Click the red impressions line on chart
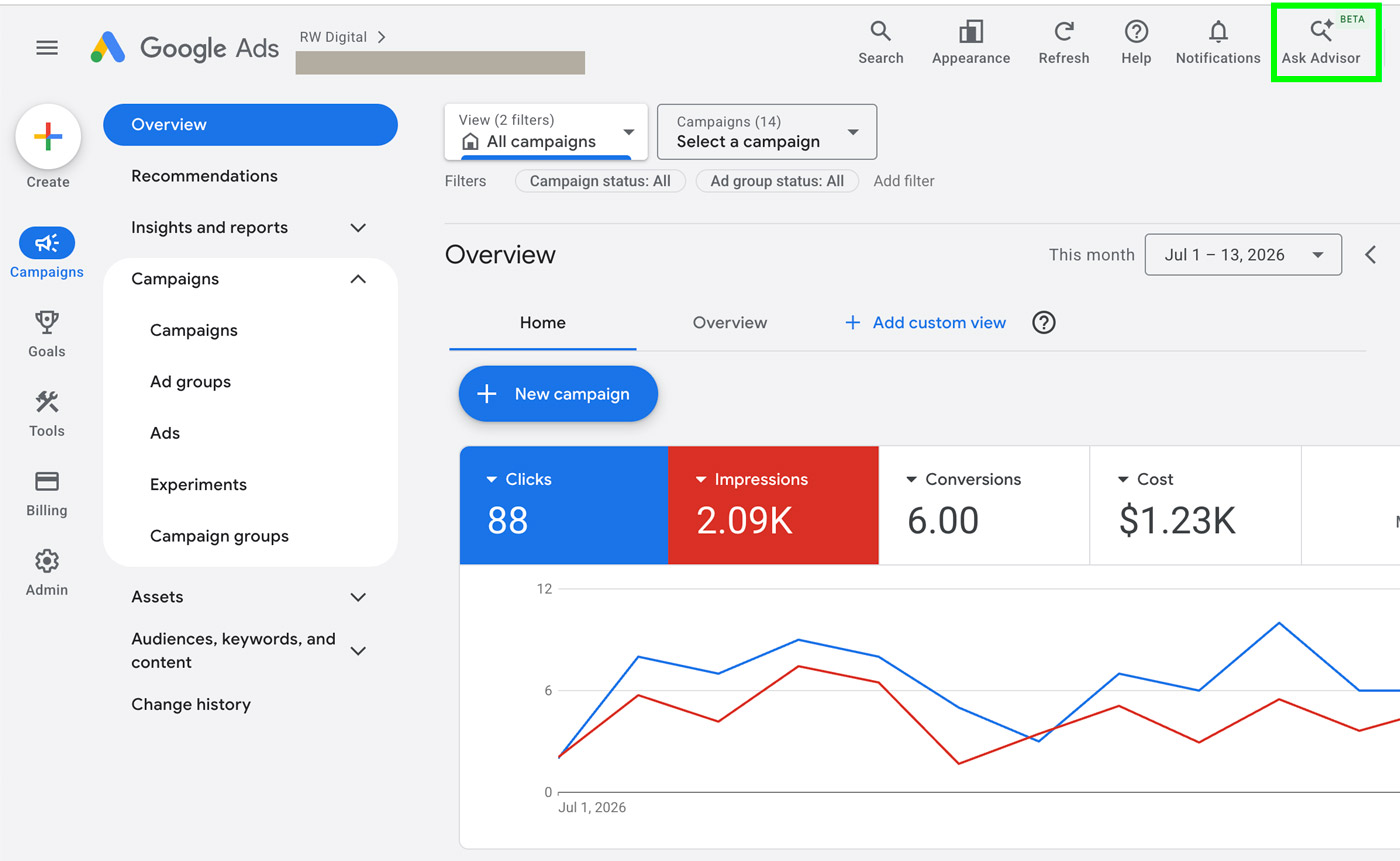1400x861 pixels. tap(798, 666)
